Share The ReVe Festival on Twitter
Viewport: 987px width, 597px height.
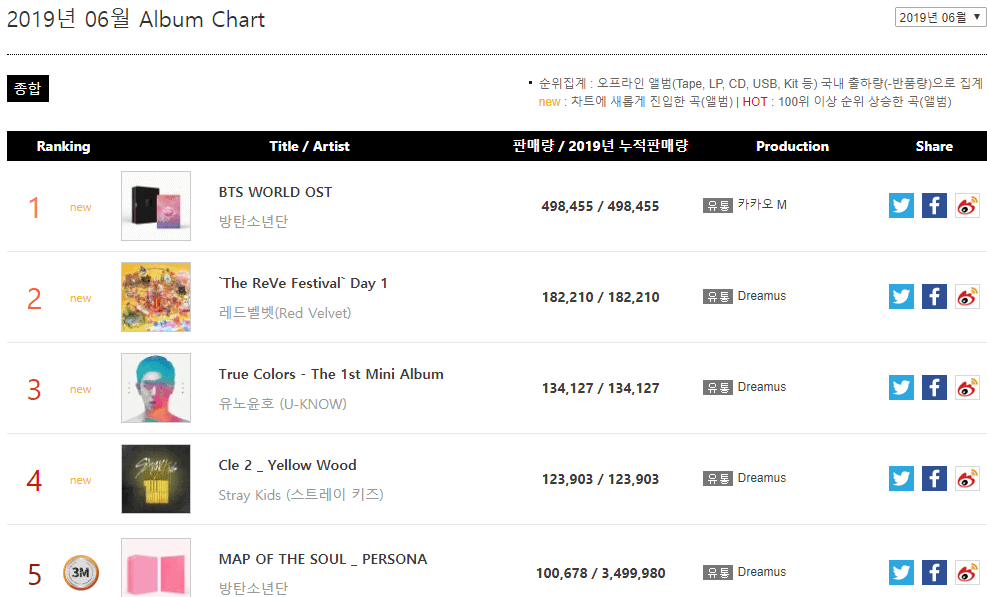(x=901, y=296)
